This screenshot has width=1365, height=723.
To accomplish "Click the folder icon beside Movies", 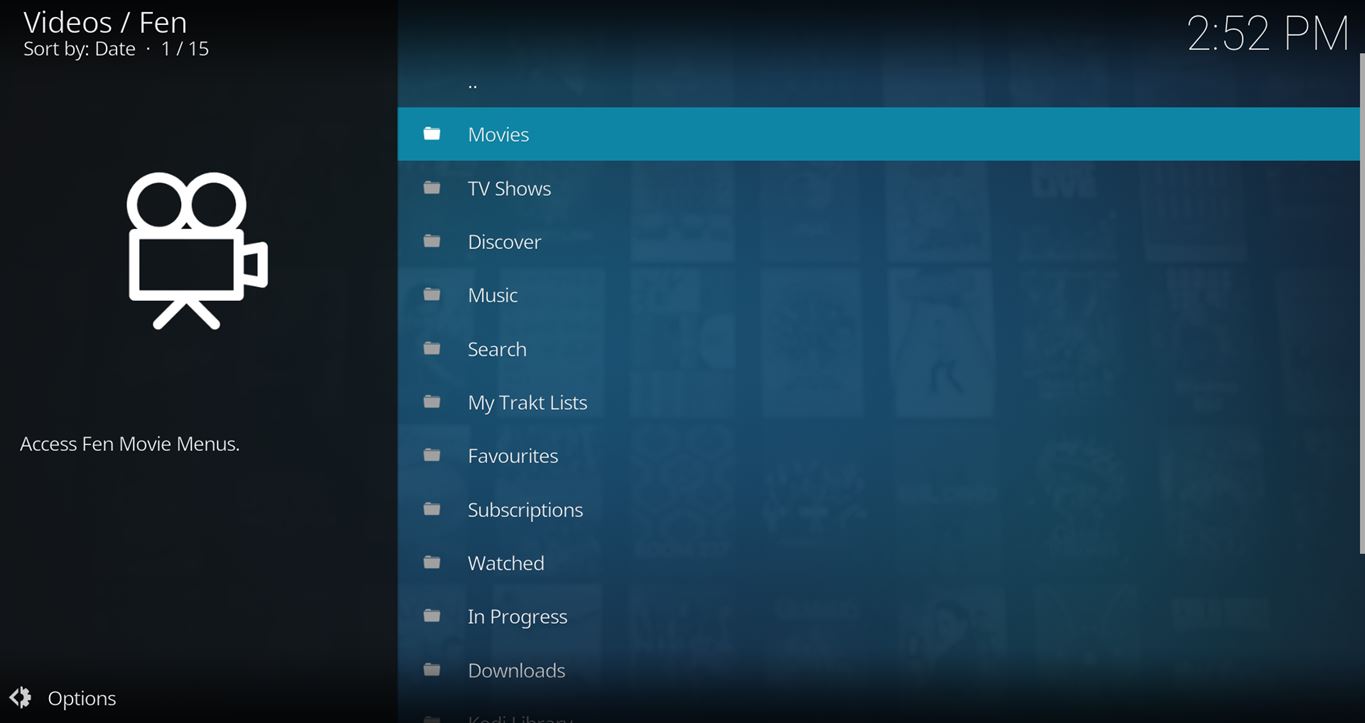I will pyautogui.click(x=432, y=134).
